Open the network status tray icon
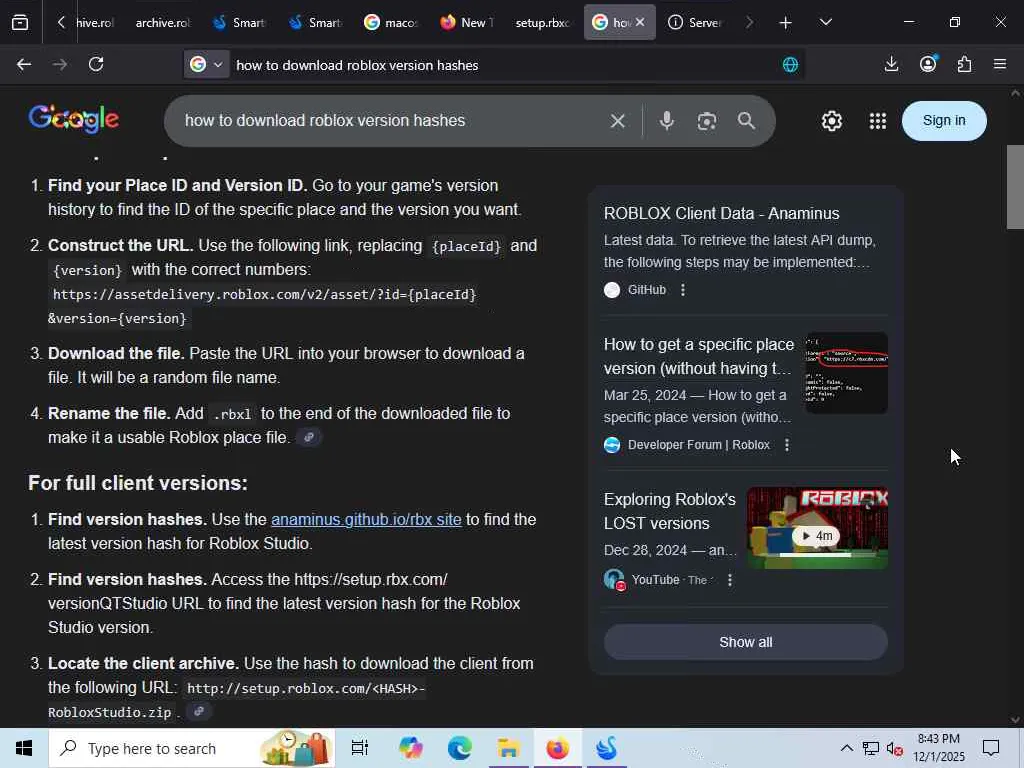1024x768 pixels. coord(871,748)
